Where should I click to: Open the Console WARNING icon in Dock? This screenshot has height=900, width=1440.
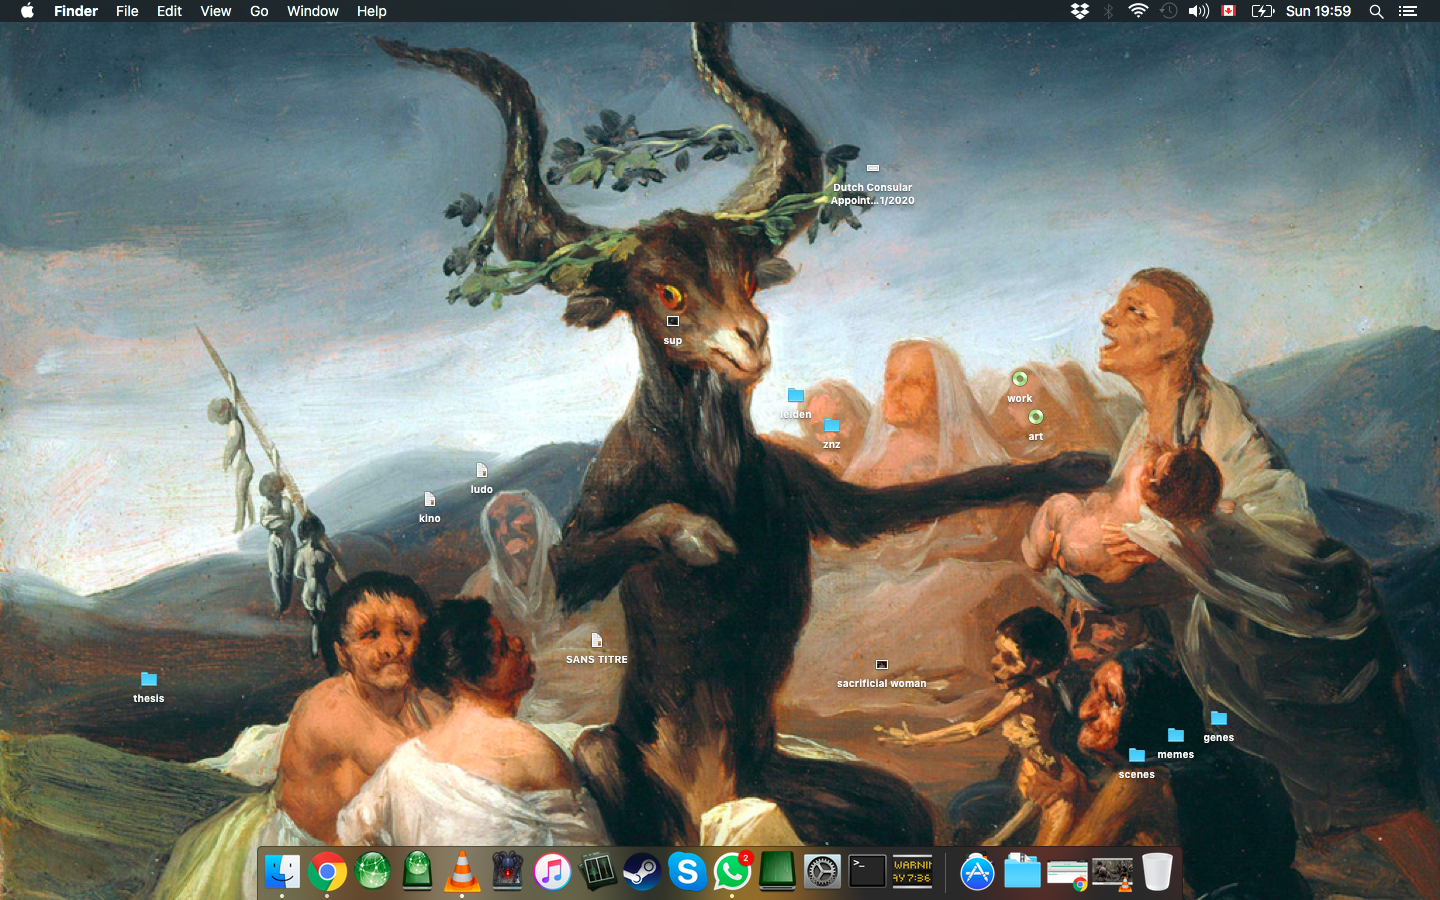pos(912,871)
